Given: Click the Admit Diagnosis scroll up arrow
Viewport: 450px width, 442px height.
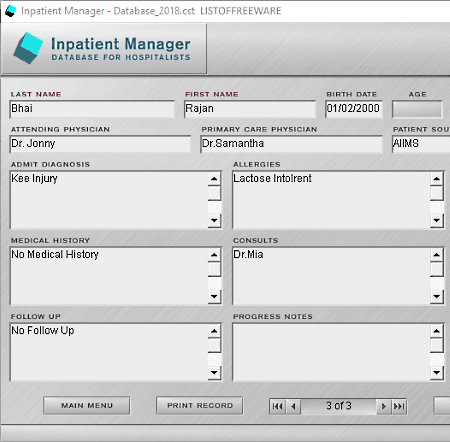Looking at the screenshot, I should pyautogui.click(x=214, y=179).
